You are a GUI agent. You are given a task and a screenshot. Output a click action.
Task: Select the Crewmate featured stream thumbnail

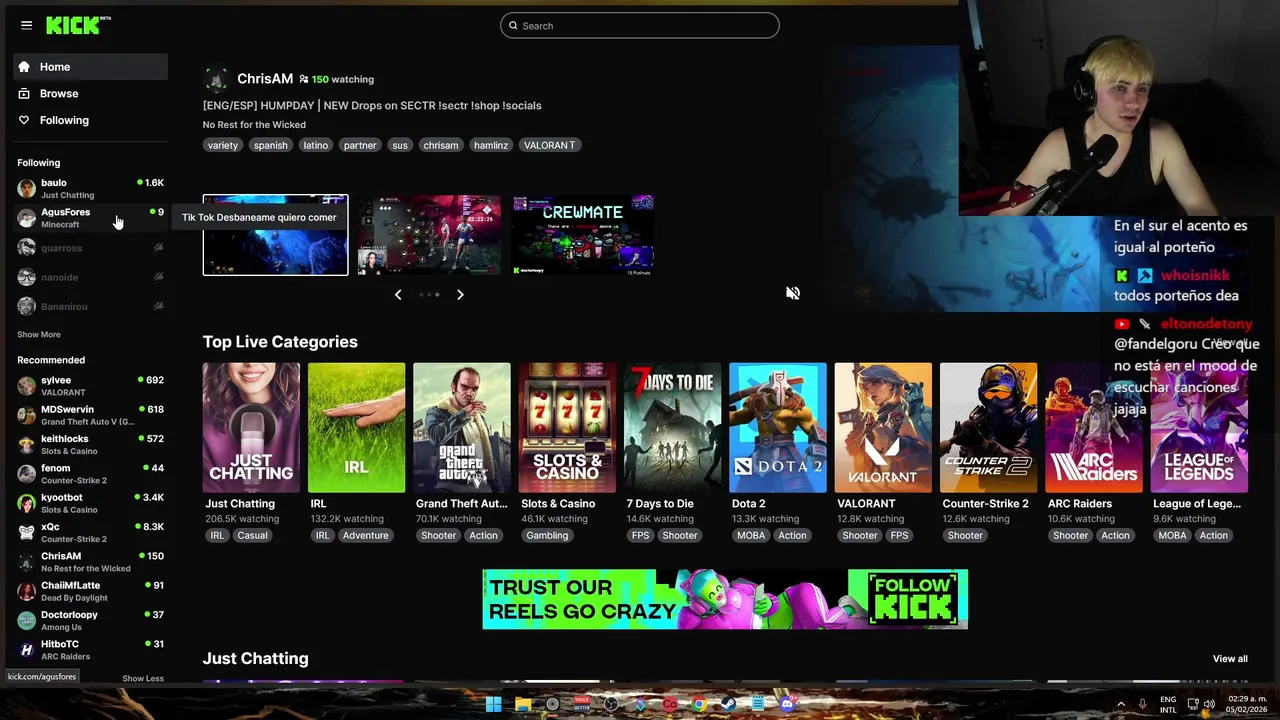pyautogui.click(x=584, y=235)
